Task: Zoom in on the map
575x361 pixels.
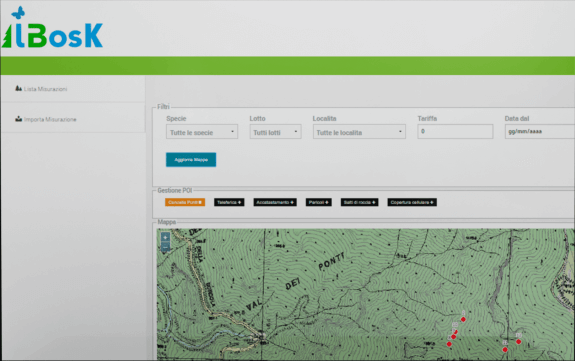Action: 165,237
